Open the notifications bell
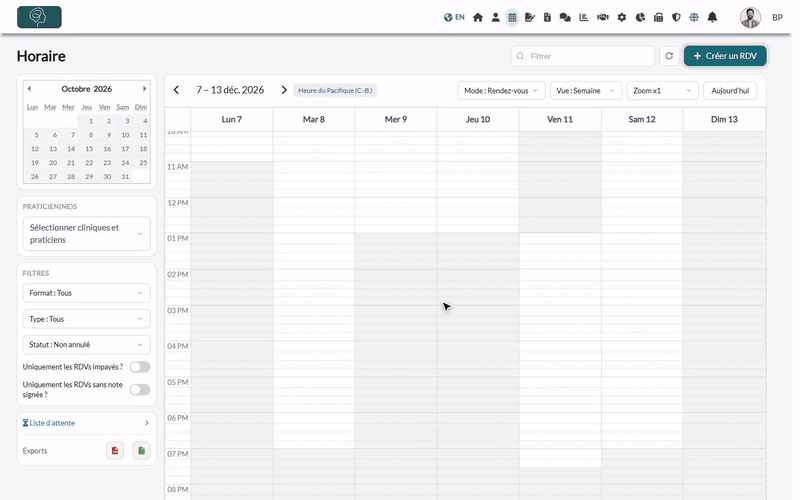The height and width of the screenshot is (500, 800). 712,17
